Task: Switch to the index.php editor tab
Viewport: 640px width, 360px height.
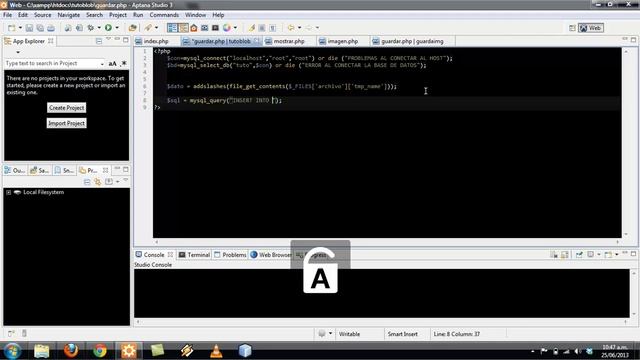Action: 156,41
